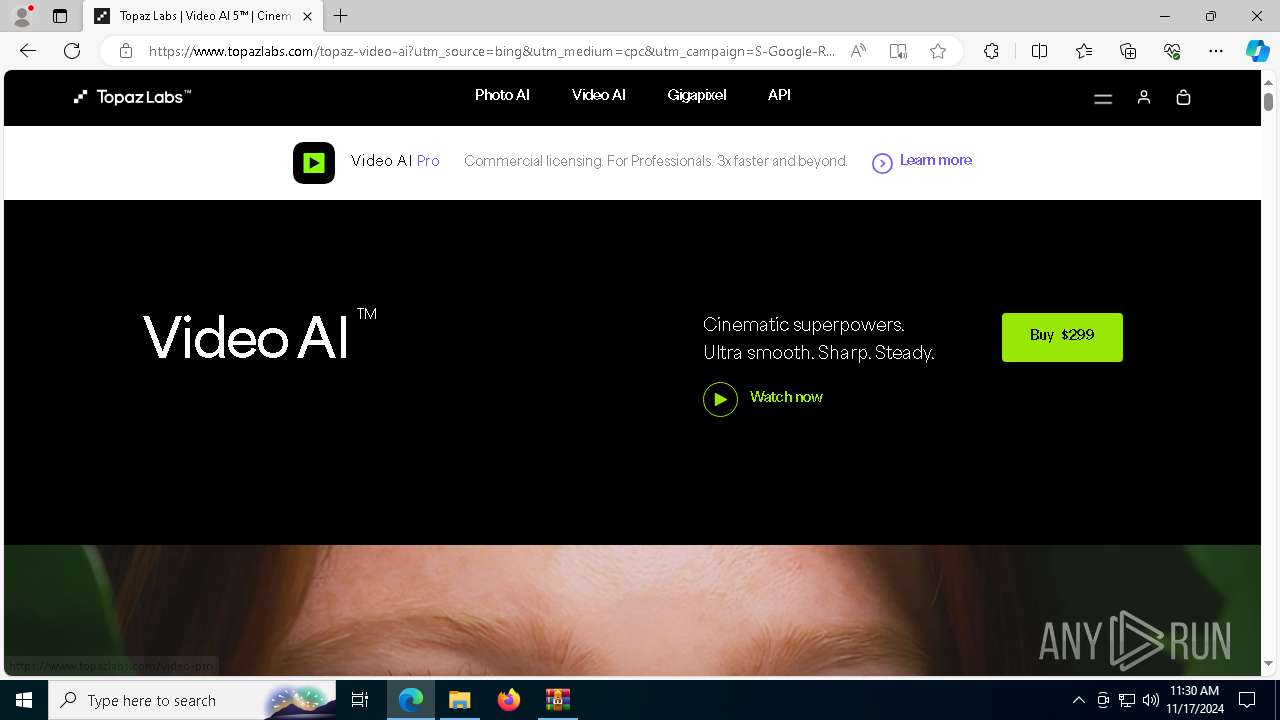
Task: Play the Watch now video button
Action: (720, 399)
